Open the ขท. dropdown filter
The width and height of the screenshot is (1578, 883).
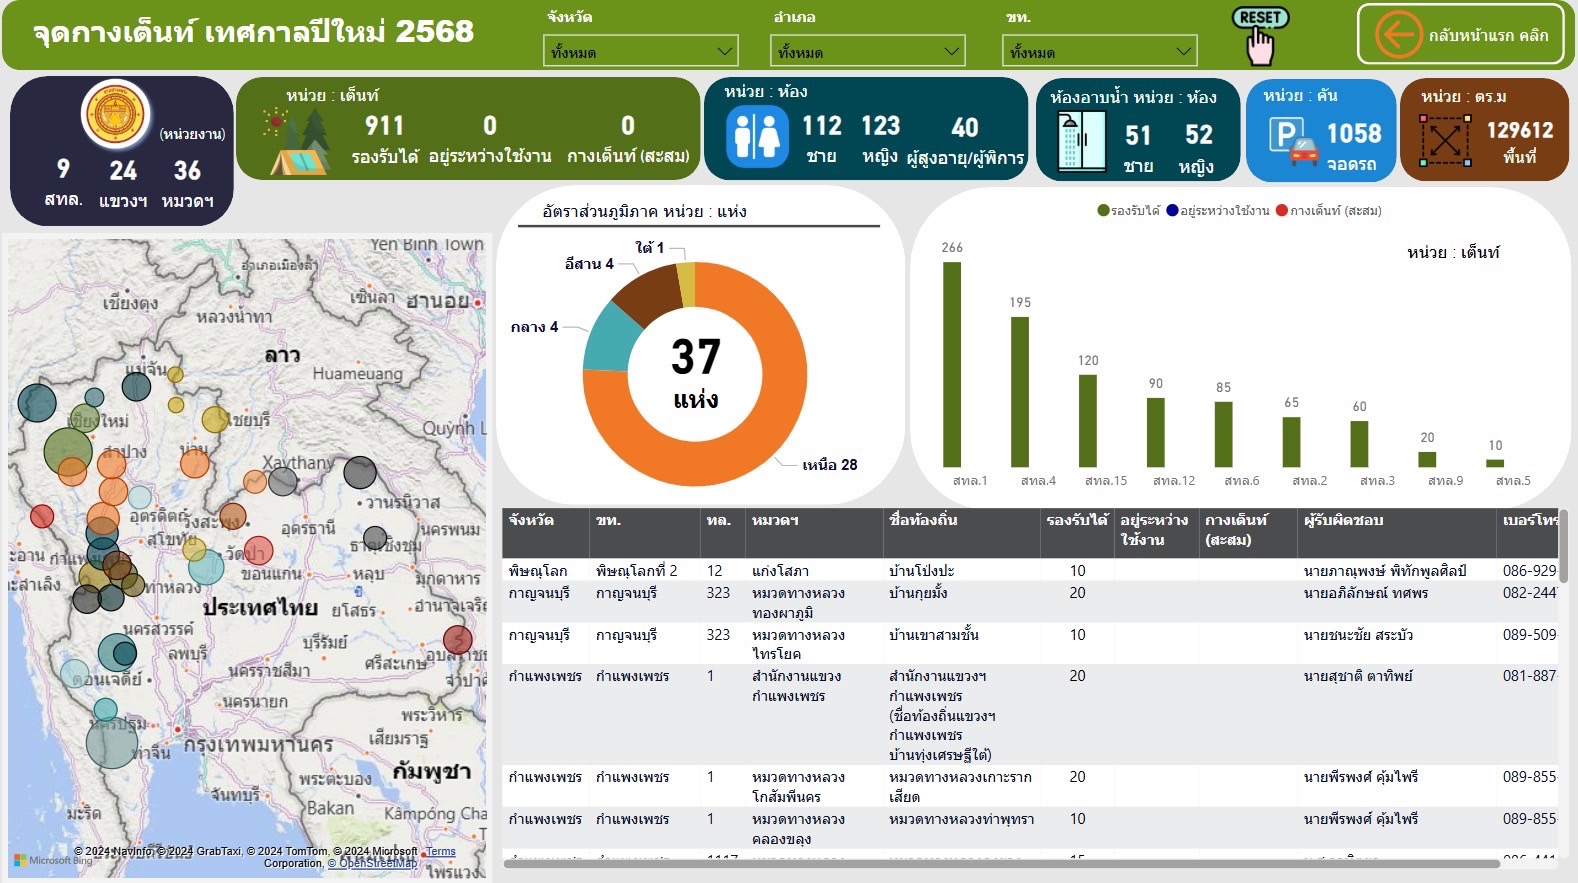[1099, 51]
